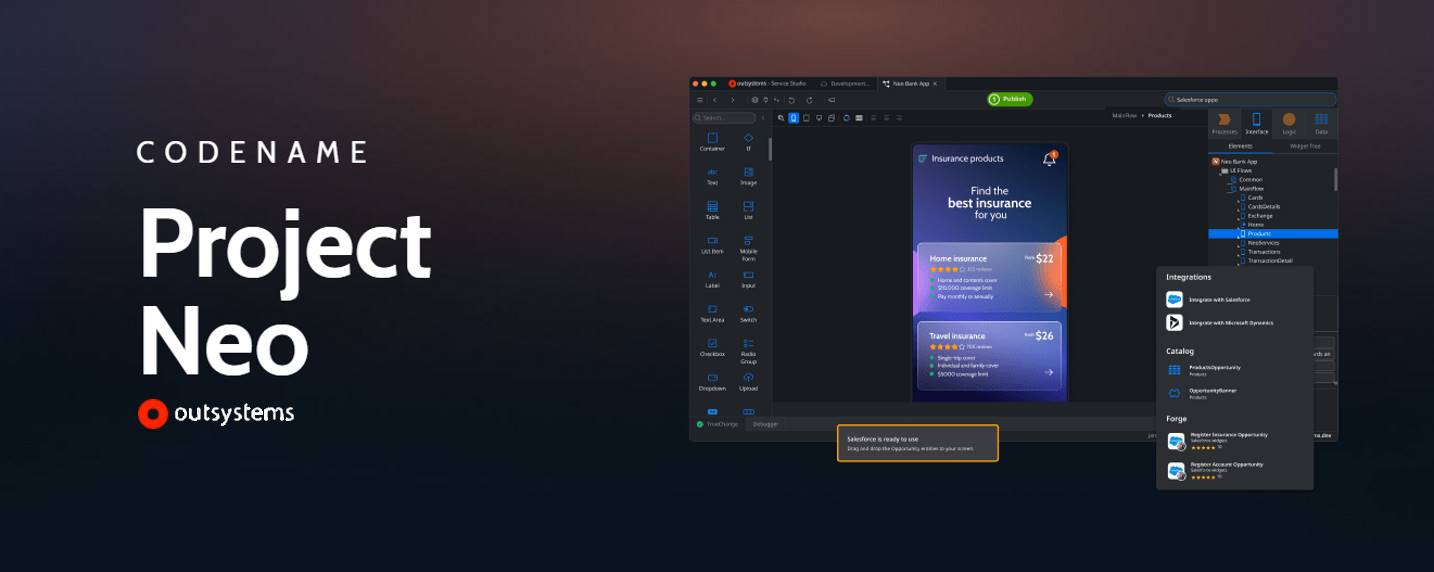The image size is (1434, 572).
Task: Open the Debugger tab at the bottom
Action: pos(766,424)
